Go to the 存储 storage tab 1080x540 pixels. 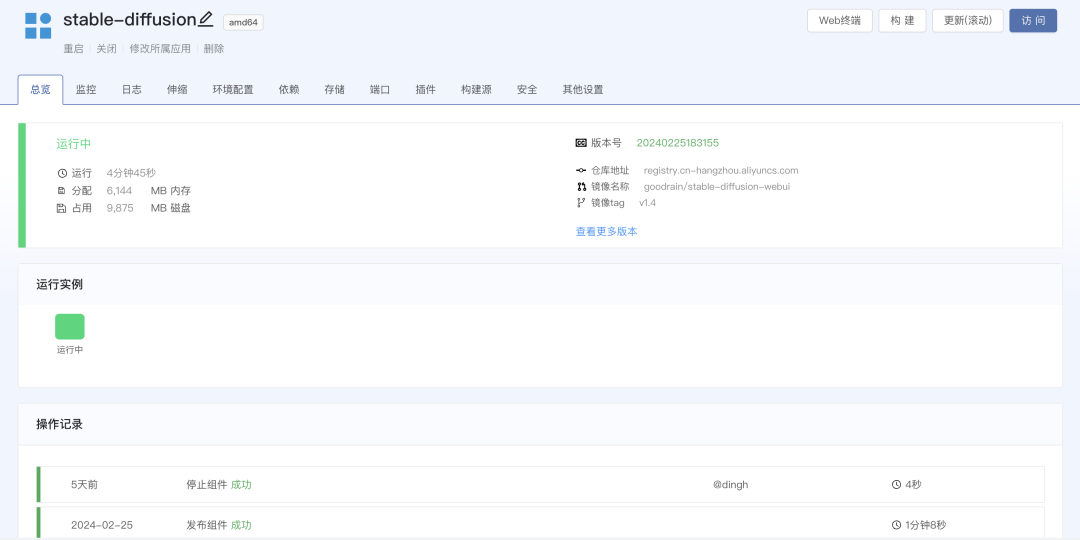pos(334,90)
